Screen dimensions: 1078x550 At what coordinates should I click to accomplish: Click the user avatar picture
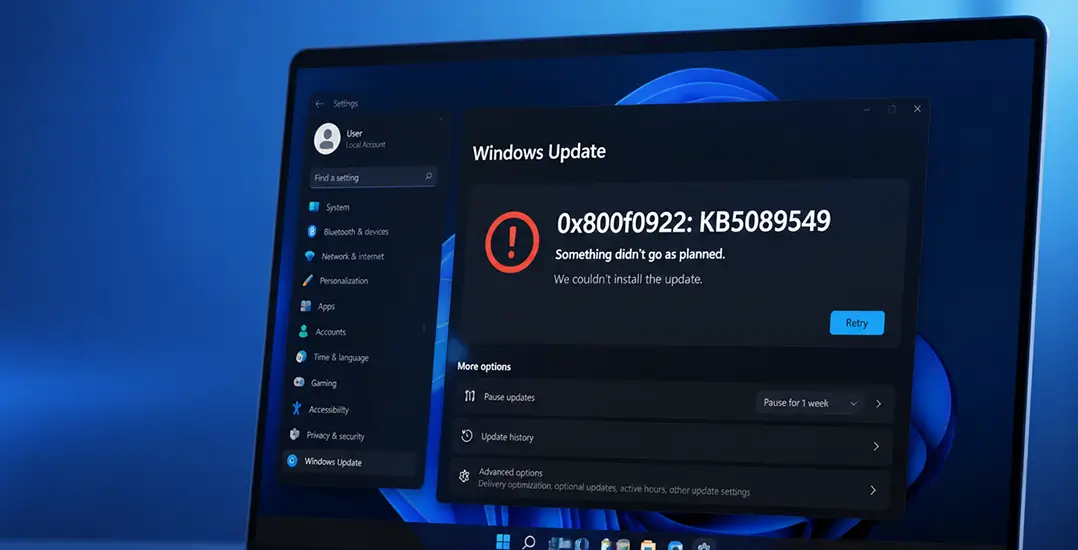[x=327, y=139]
